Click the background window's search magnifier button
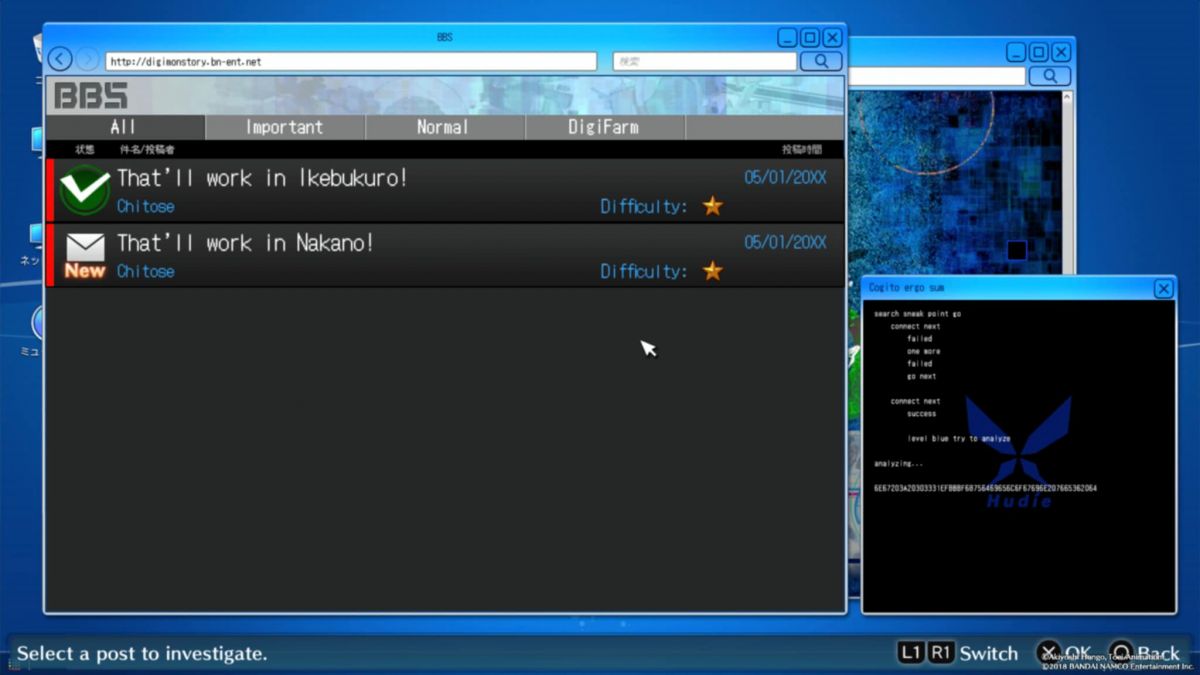 1050,76
